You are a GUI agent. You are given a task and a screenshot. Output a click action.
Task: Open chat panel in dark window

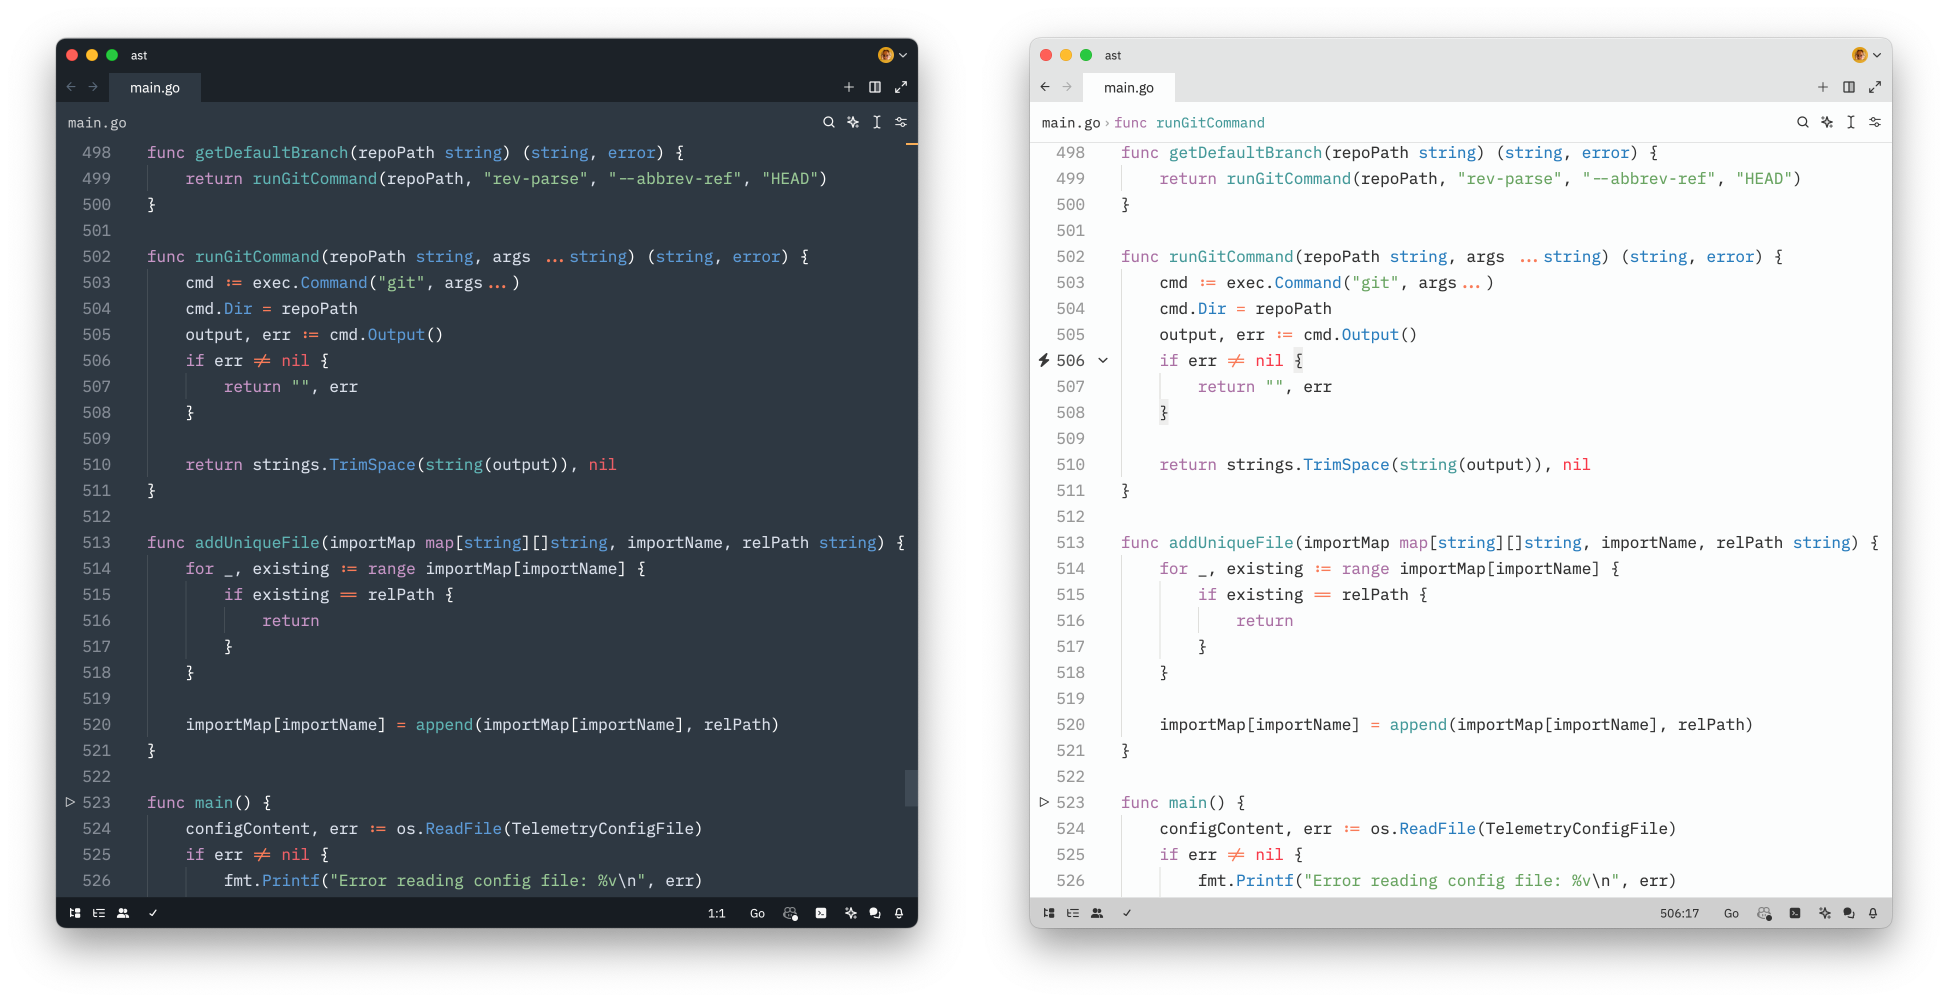pos(875,913)
